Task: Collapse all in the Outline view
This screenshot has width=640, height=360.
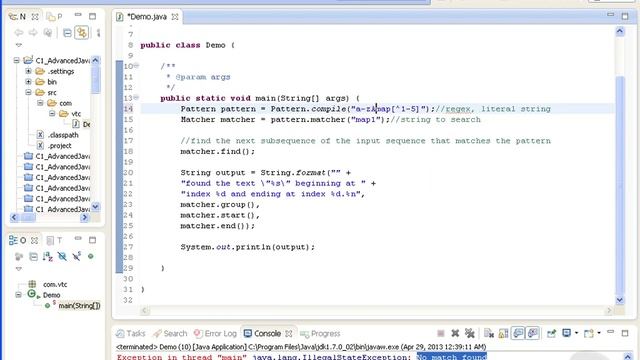Action: point(33,256)
